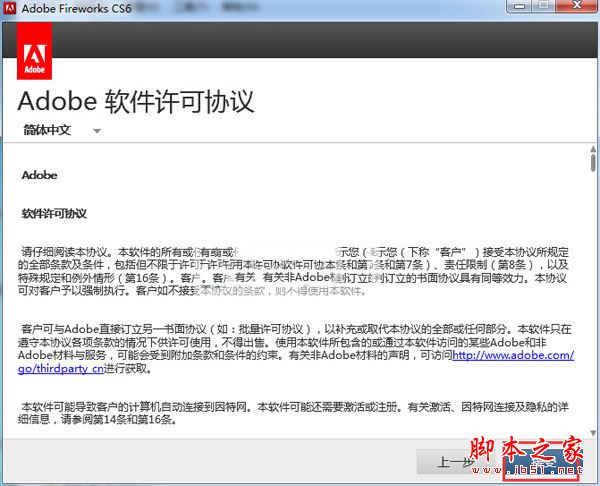Click the paragraph starting 客户可与Adobe直接订立
The height and width of the screenshot is (486, 600).
click(296, 349)
